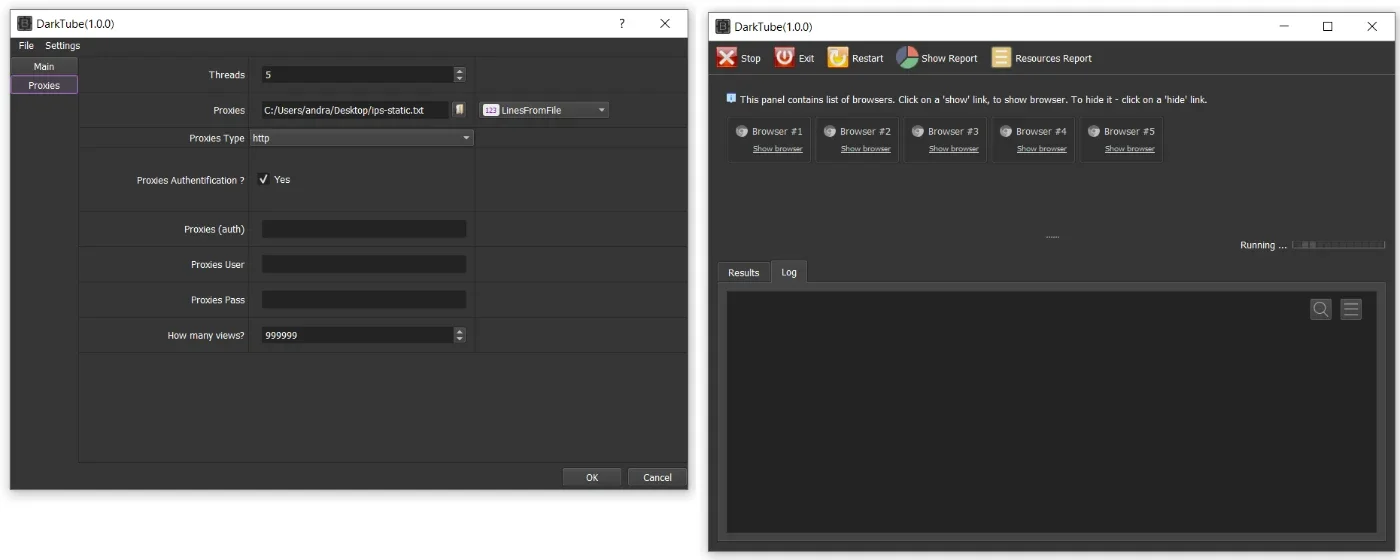Click the Running progress bar
Screen dimensions: 1400x560
1338,245
